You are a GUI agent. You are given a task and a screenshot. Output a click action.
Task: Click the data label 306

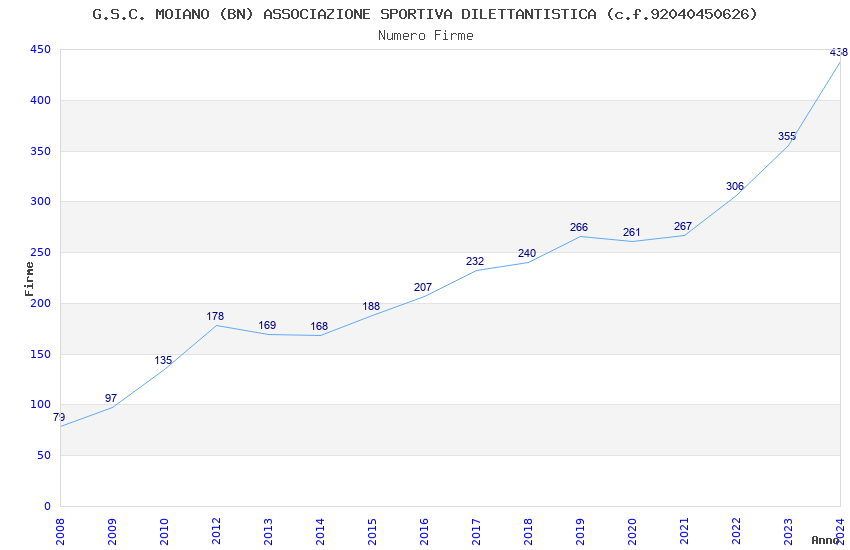(x=735, y=186)
